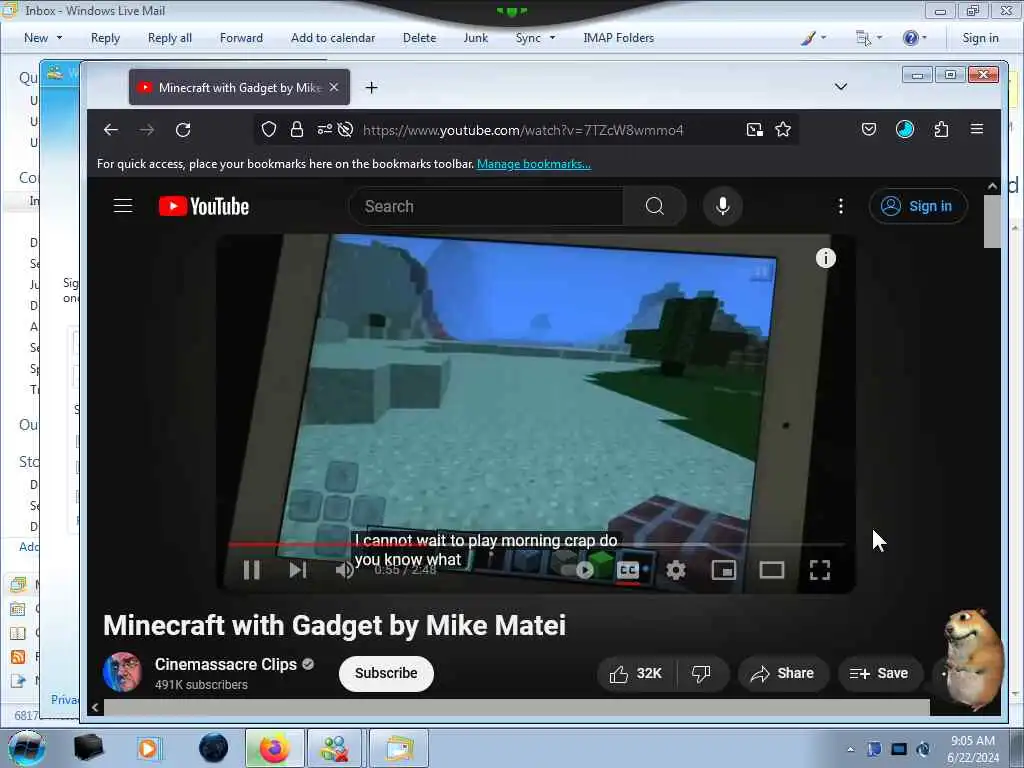Viewport: 1024px width, 768px height.
Task: Open the Pocket save icon
Action: click(x=869, y=129)
